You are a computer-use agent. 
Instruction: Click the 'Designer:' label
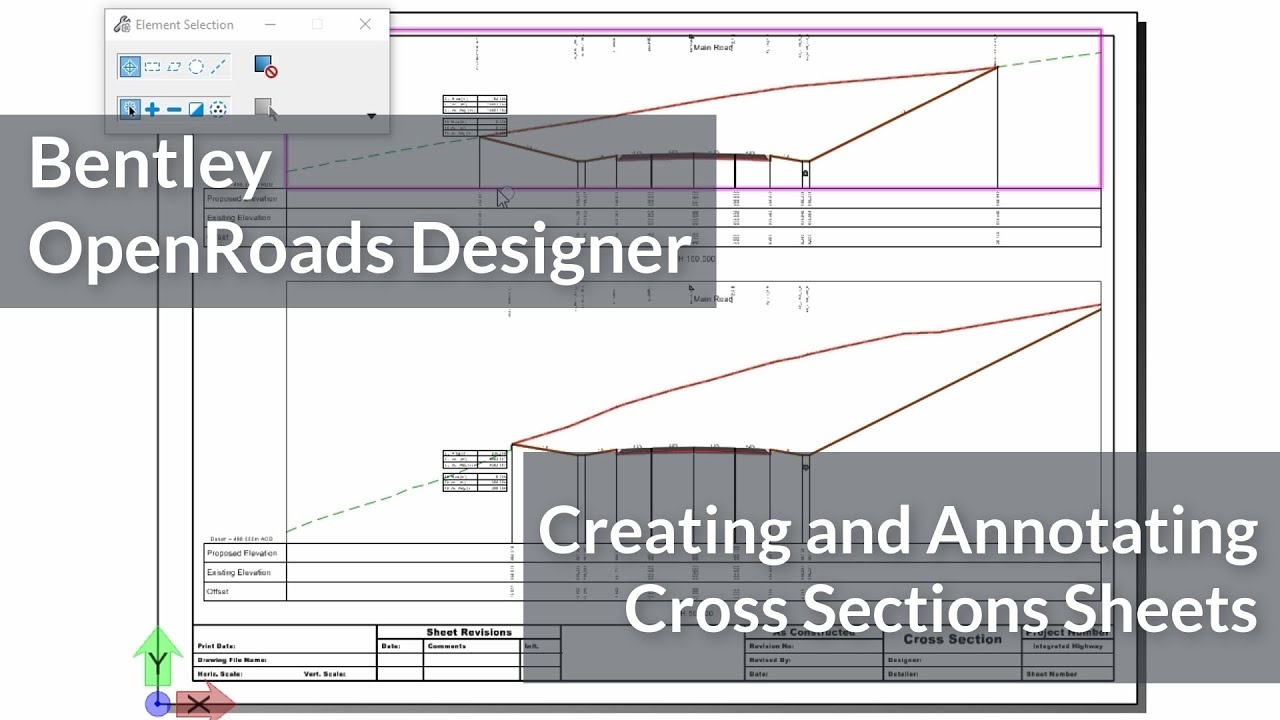[x=906, y=661]
